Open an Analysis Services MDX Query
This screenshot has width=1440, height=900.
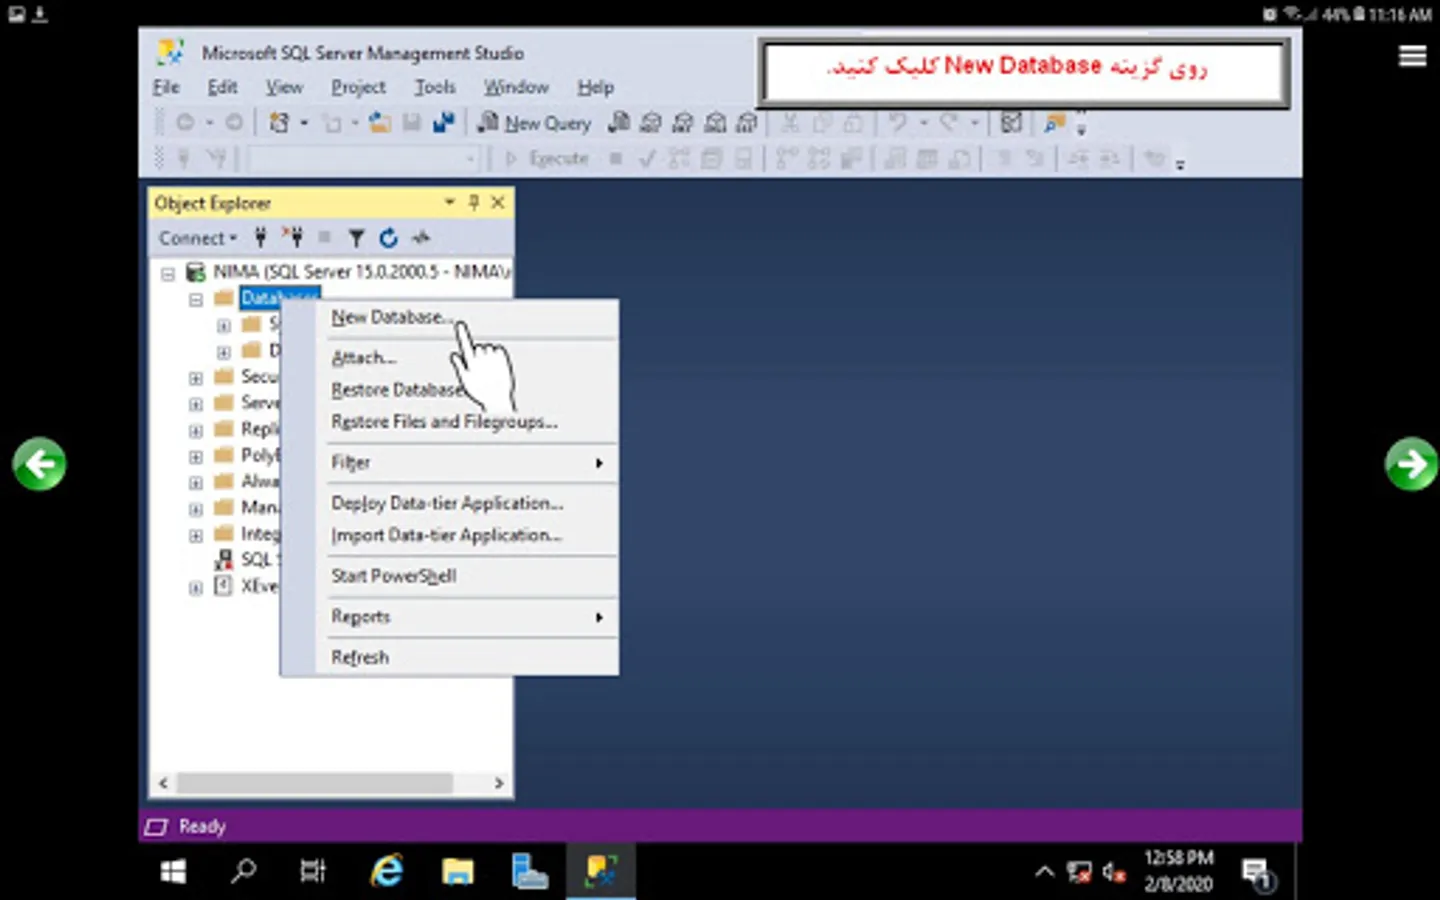click(x=651, y=122)
